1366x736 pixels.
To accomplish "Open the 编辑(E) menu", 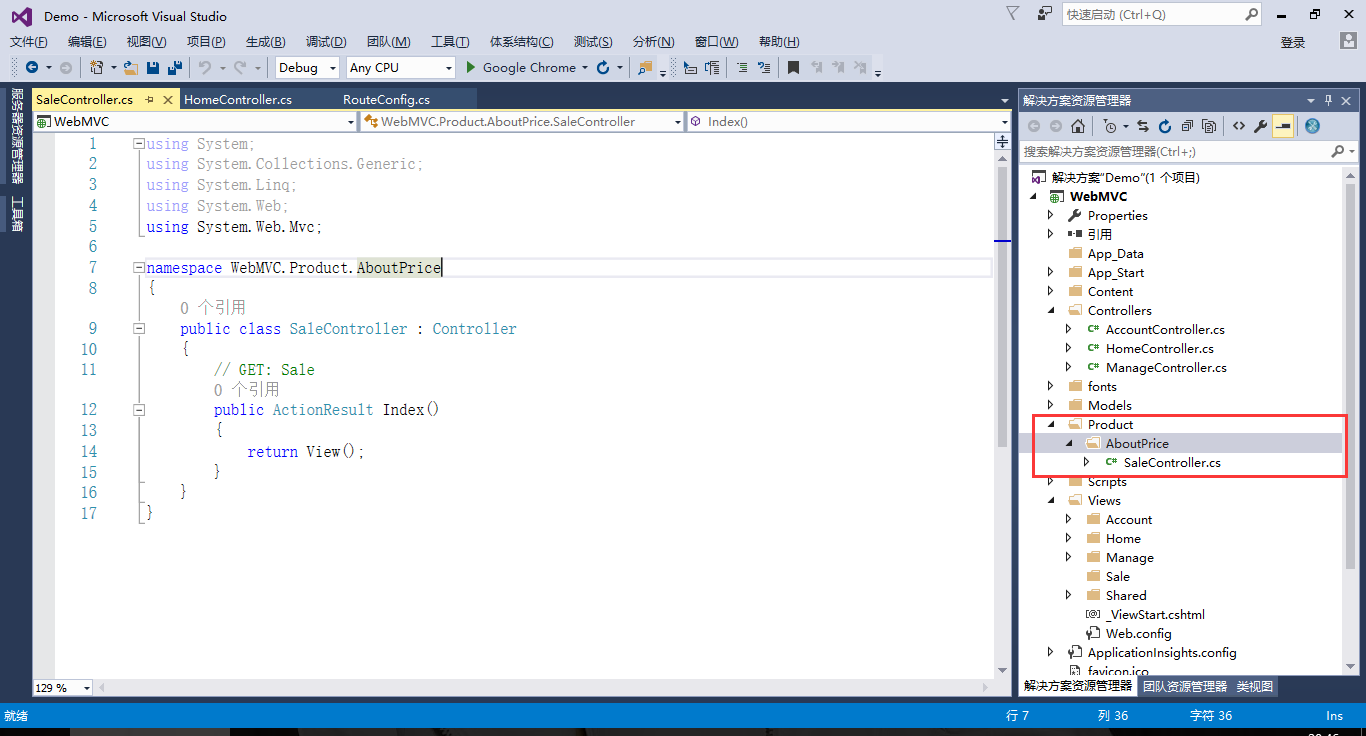I will pos(87,41).
